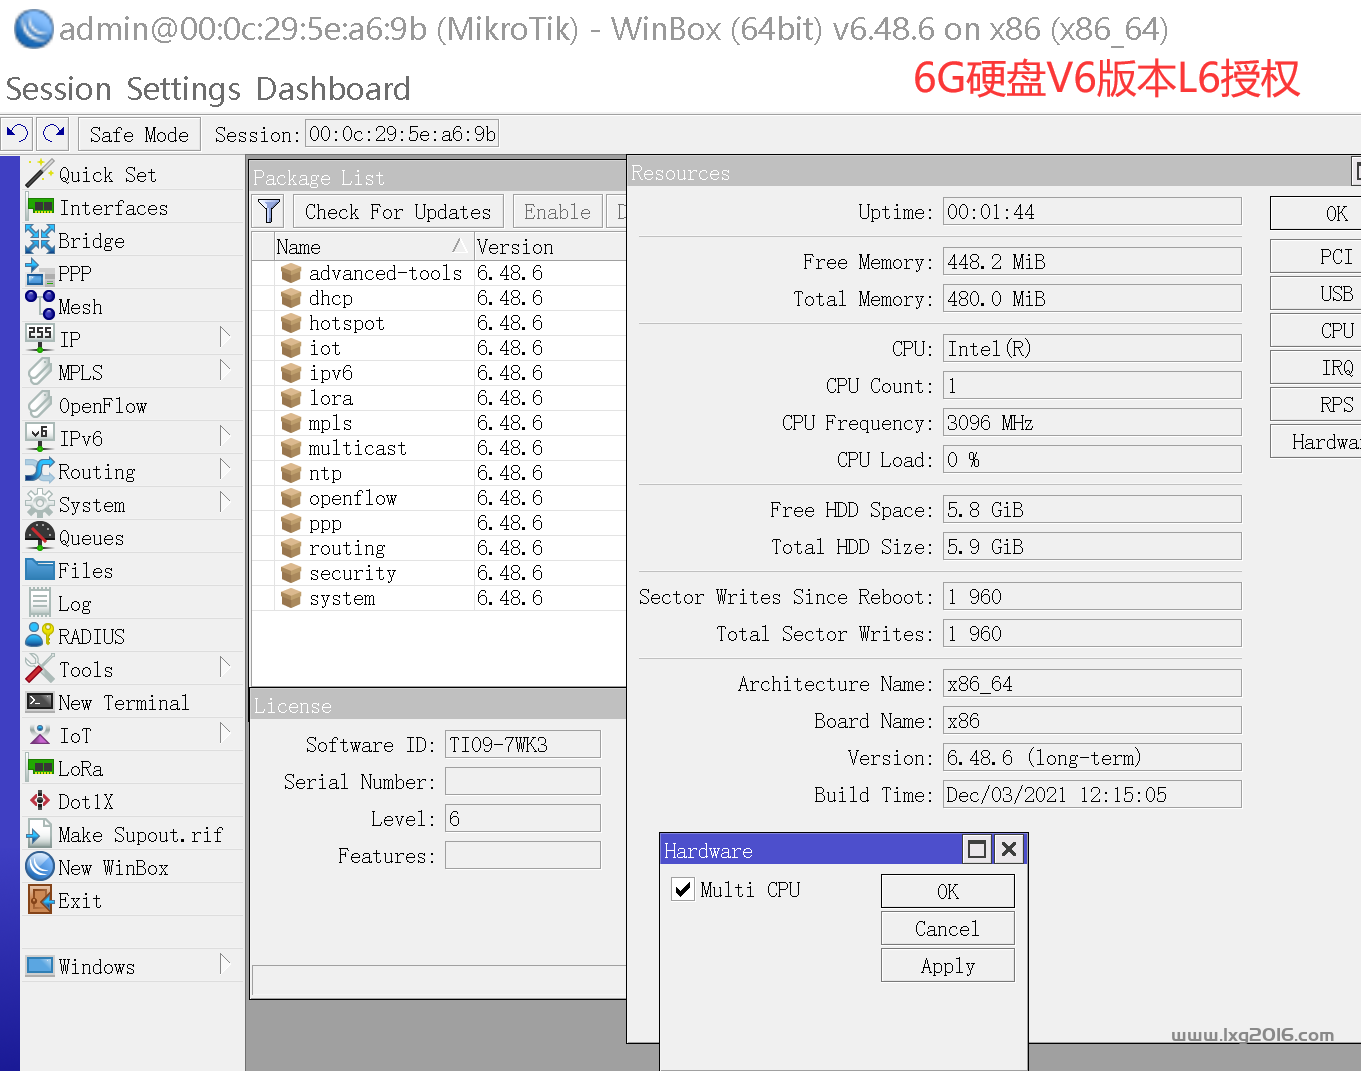Screen dimensions: 1361x1071
Task: Expand the Windows submenu arrow
Action: [225, 965]
